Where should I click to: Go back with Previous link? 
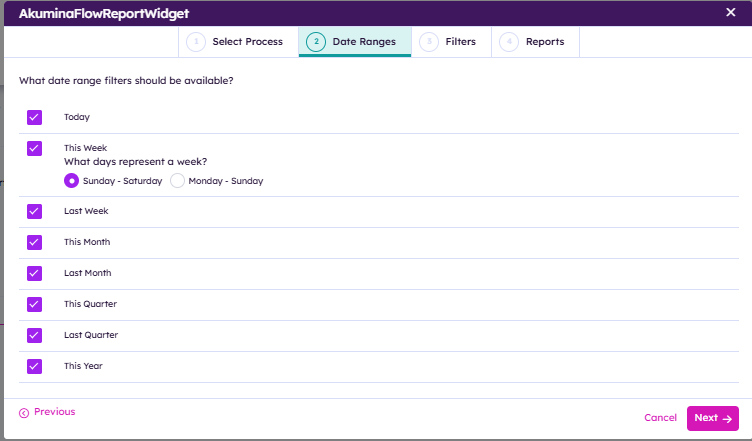[x=47, y=412]
